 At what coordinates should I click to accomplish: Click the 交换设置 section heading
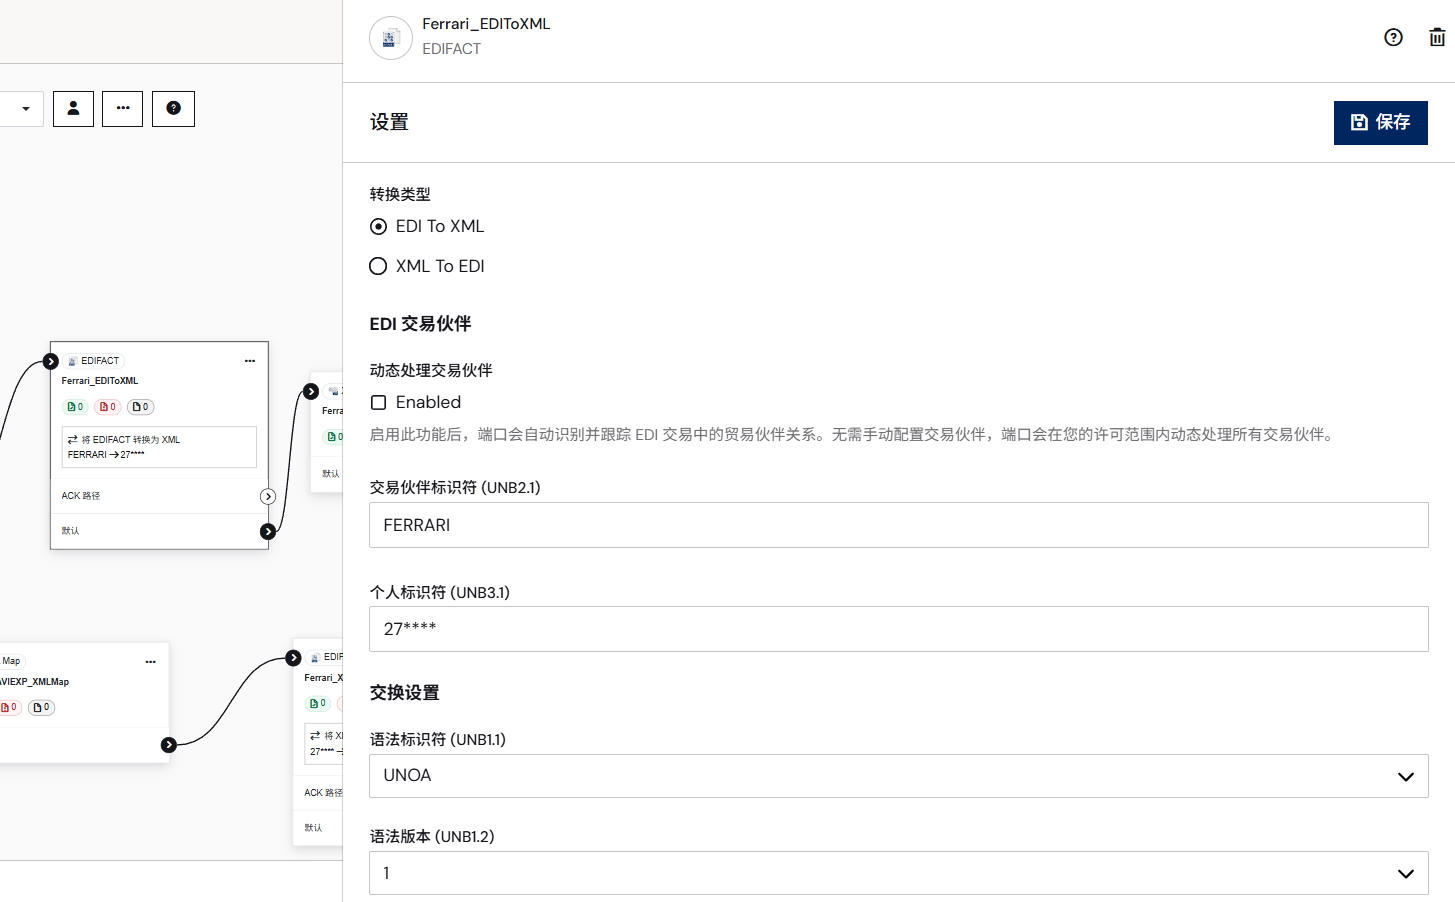[x=404, y=693]
